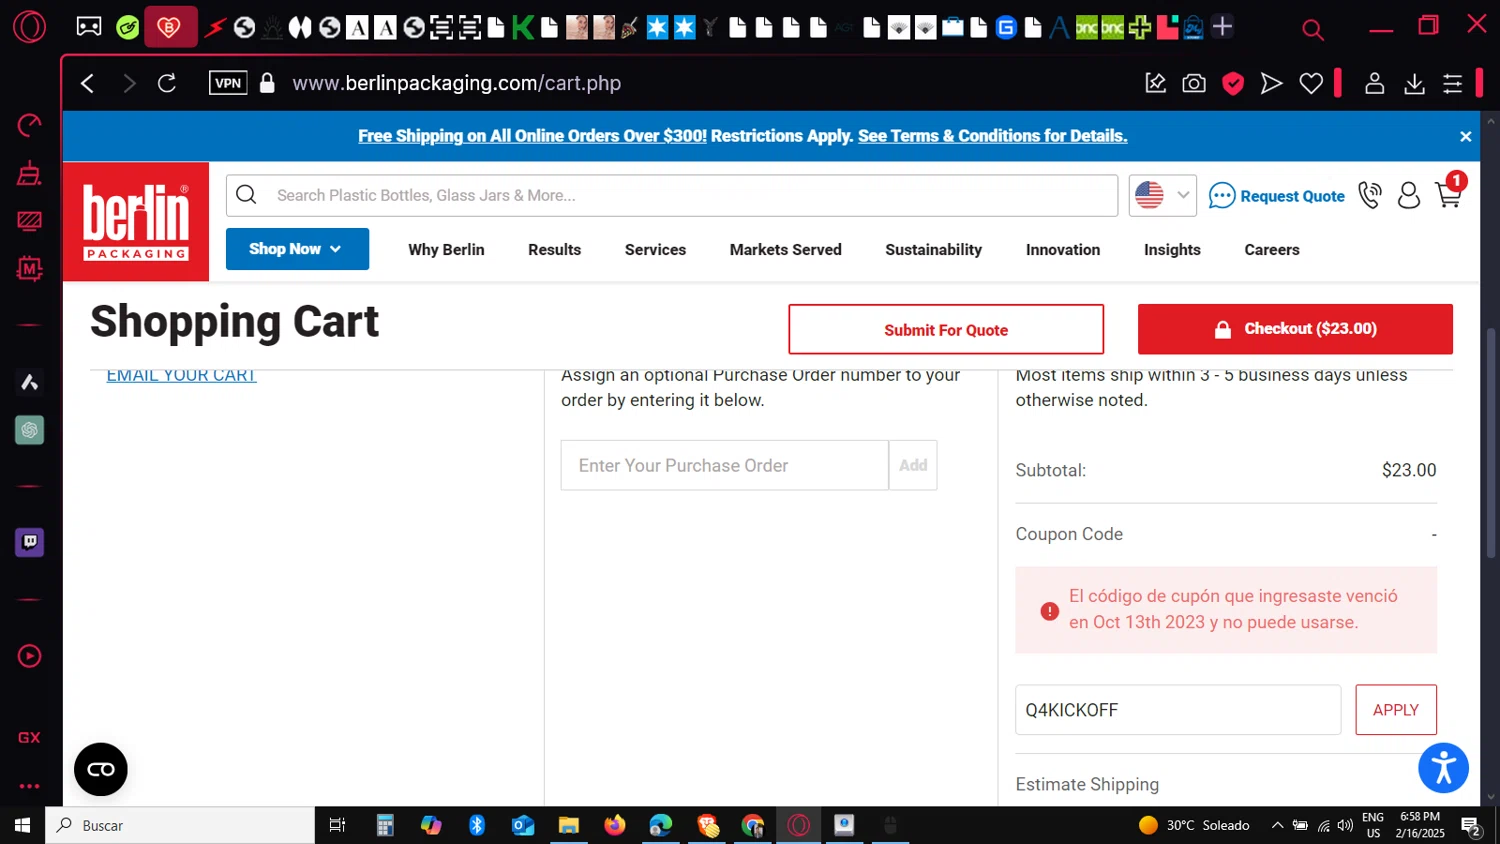Click Estimate Shipping text

tap(1087, 784)
